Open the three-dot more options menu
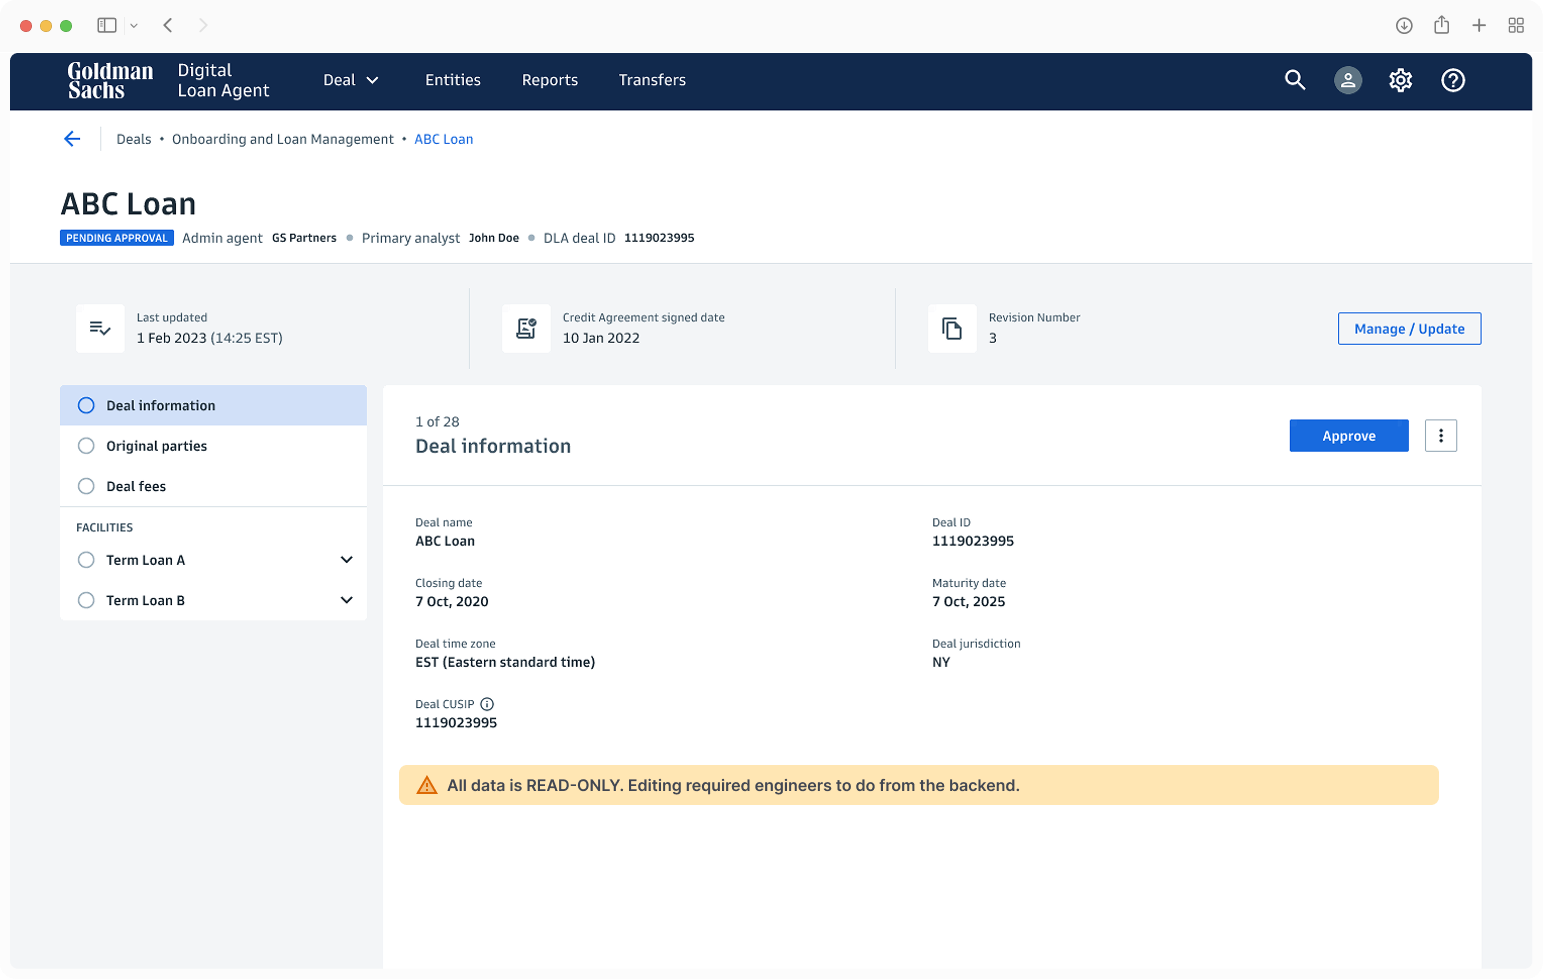Image resolution: width=1543 pixels, height=979 pixels. (x=1440, y=436)
